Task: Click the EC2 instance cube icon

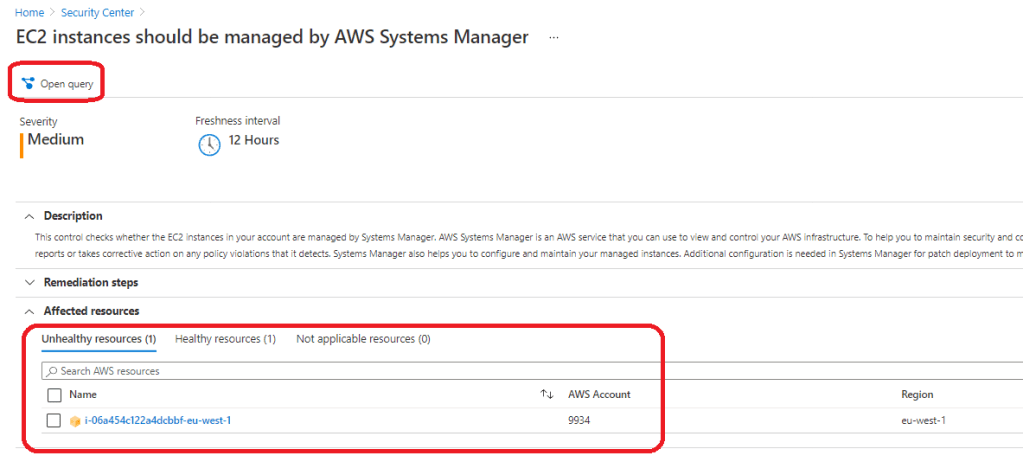Action: (75, 421)
